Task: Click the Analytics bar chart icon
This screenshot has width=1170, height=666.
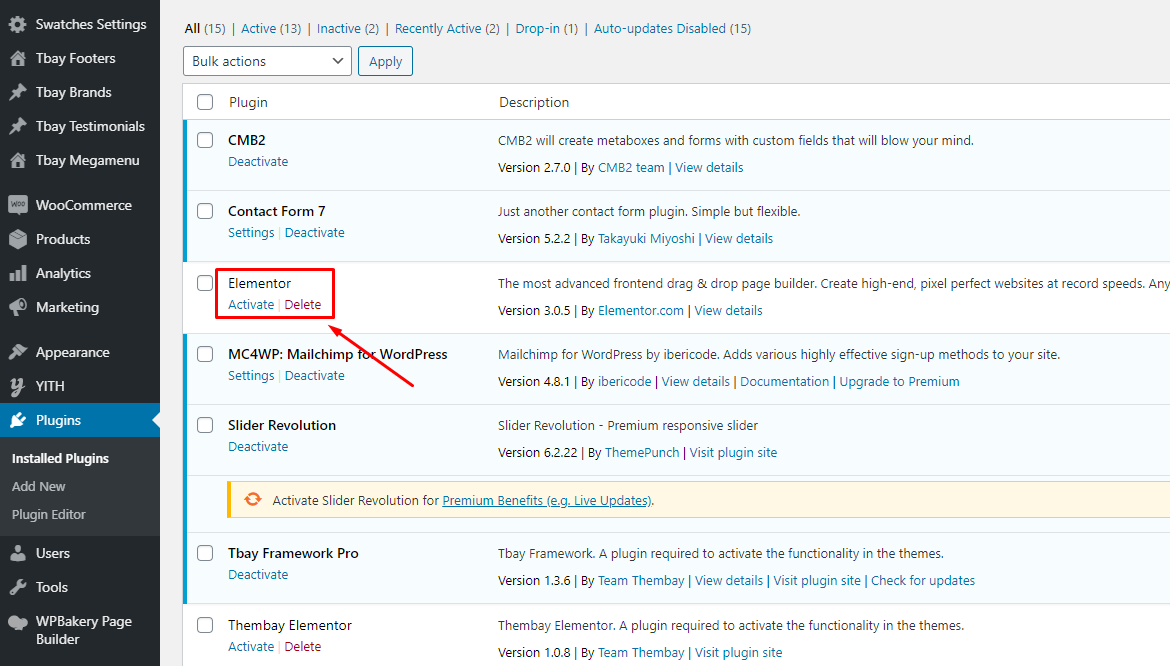Action: coord(18,274)
